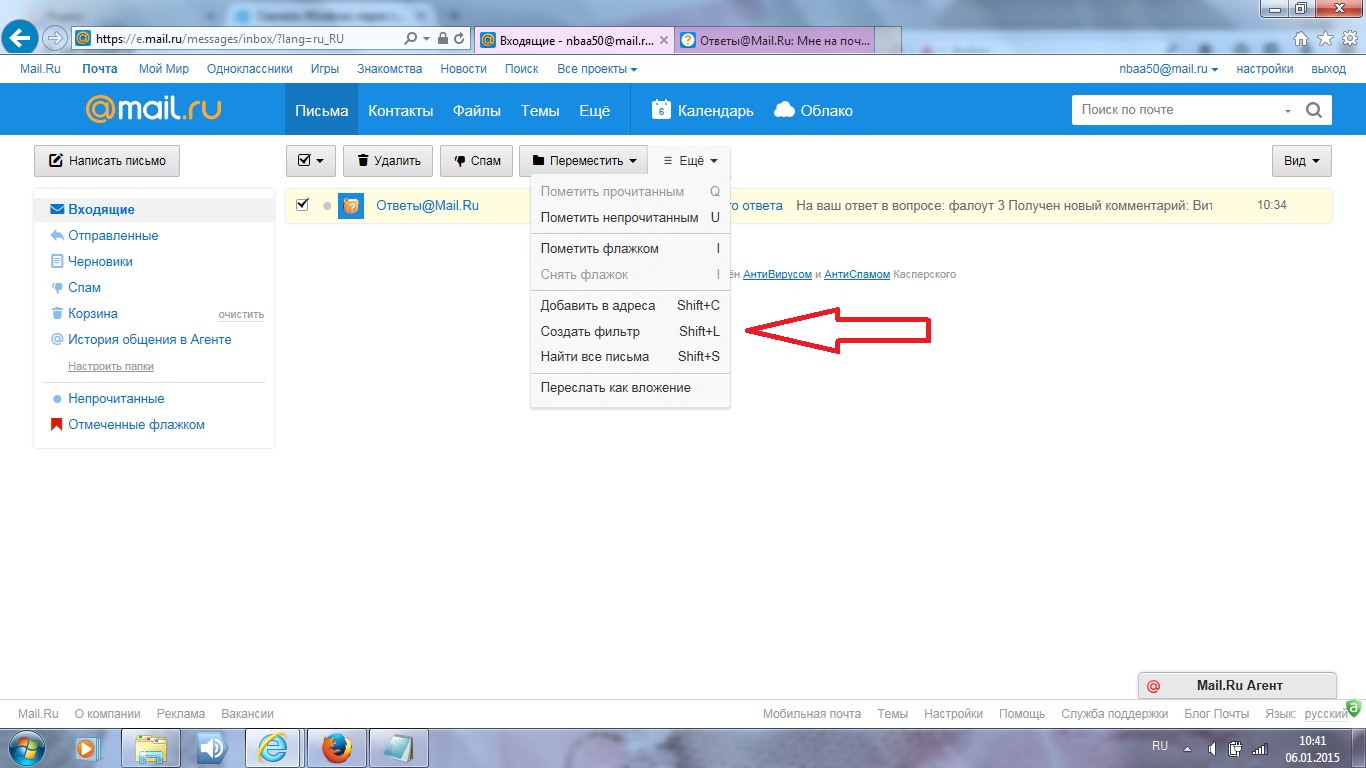Open the mail search options arrow
This screenshot has width=1366, height=768.
tap(1288, 110)
